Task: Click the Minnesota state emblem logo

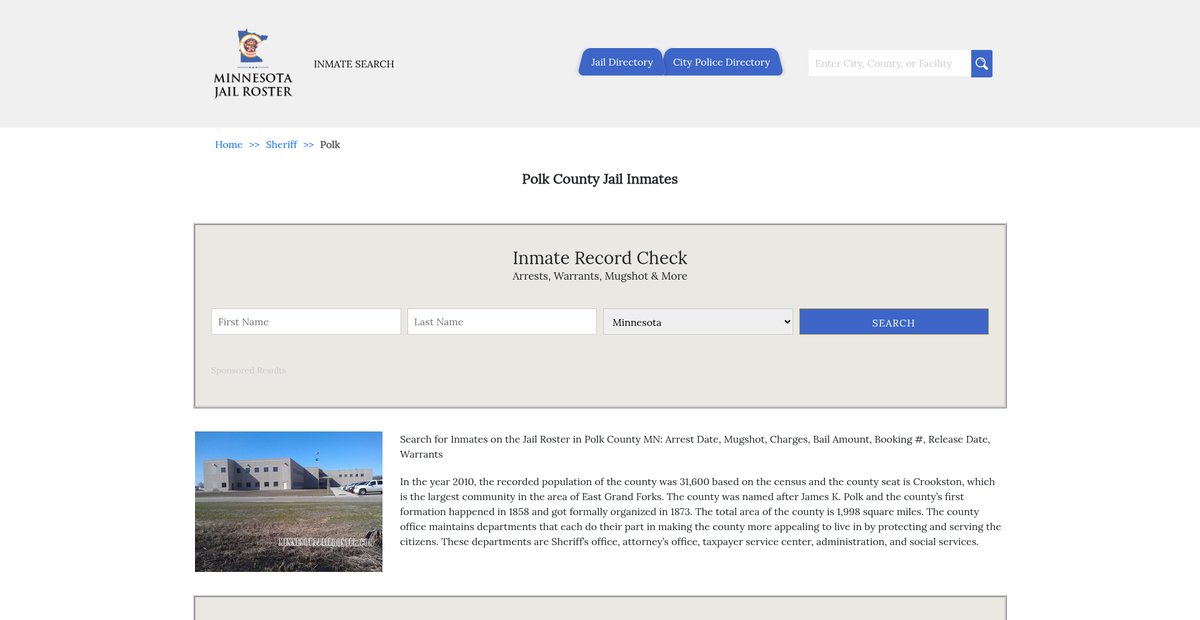Action: [252, 47]
